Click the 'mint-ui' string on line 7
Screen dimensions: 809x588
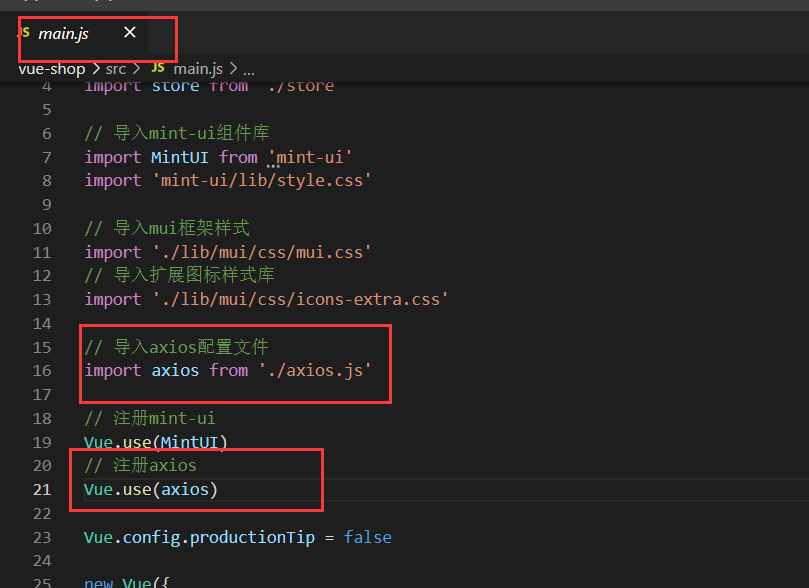click(x=310, y=157)
